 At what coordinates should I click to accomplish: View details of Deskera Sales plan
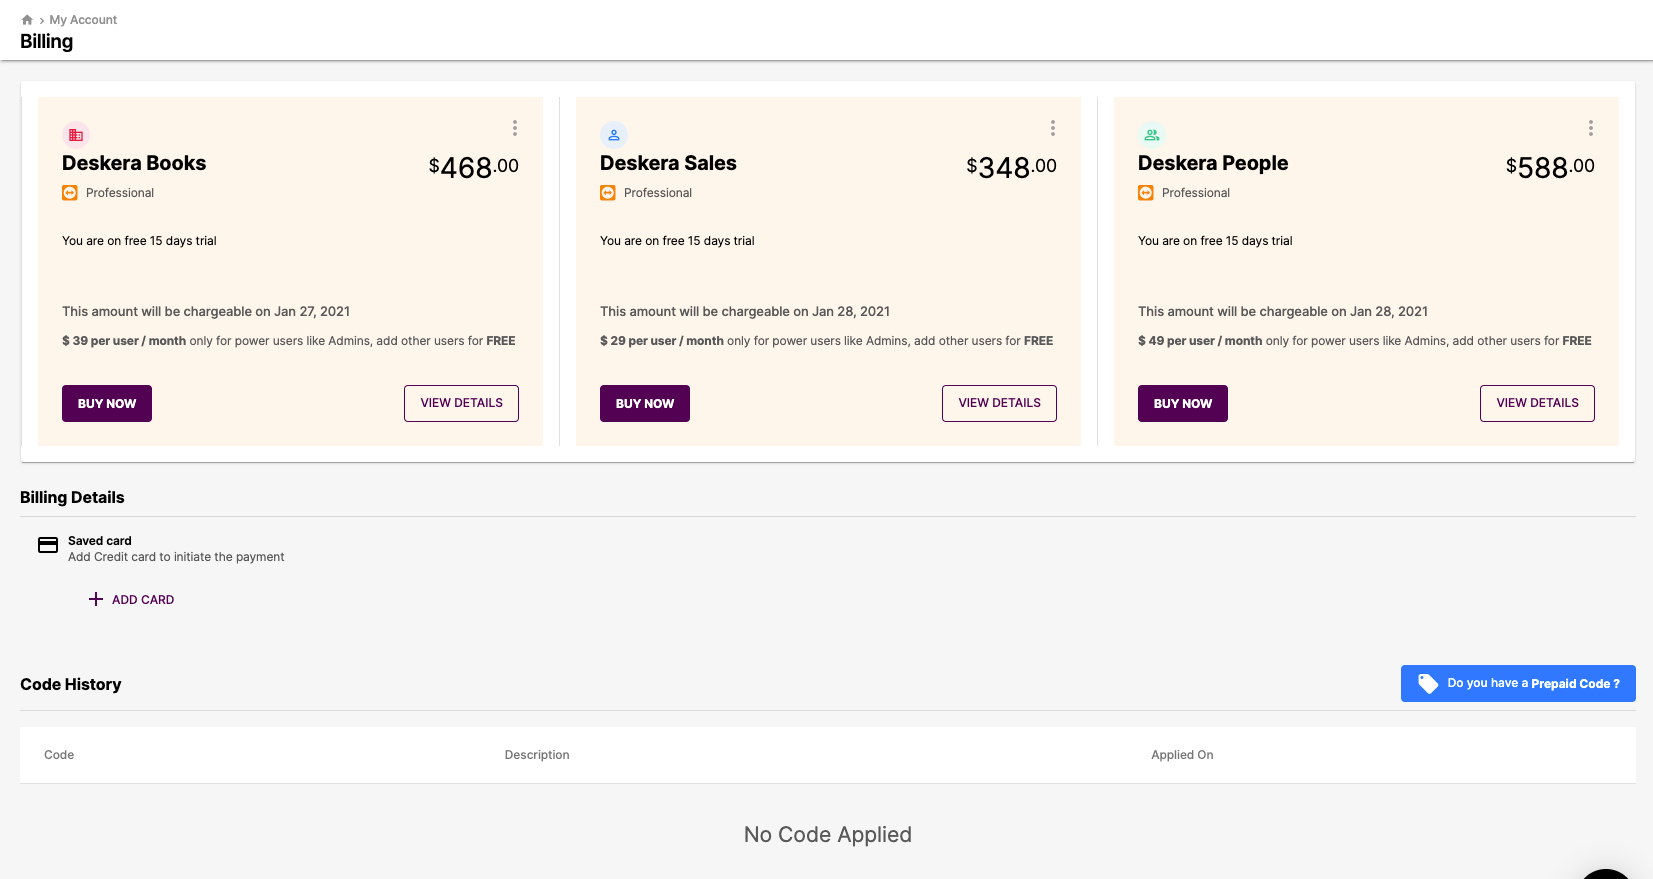[999, 403]
